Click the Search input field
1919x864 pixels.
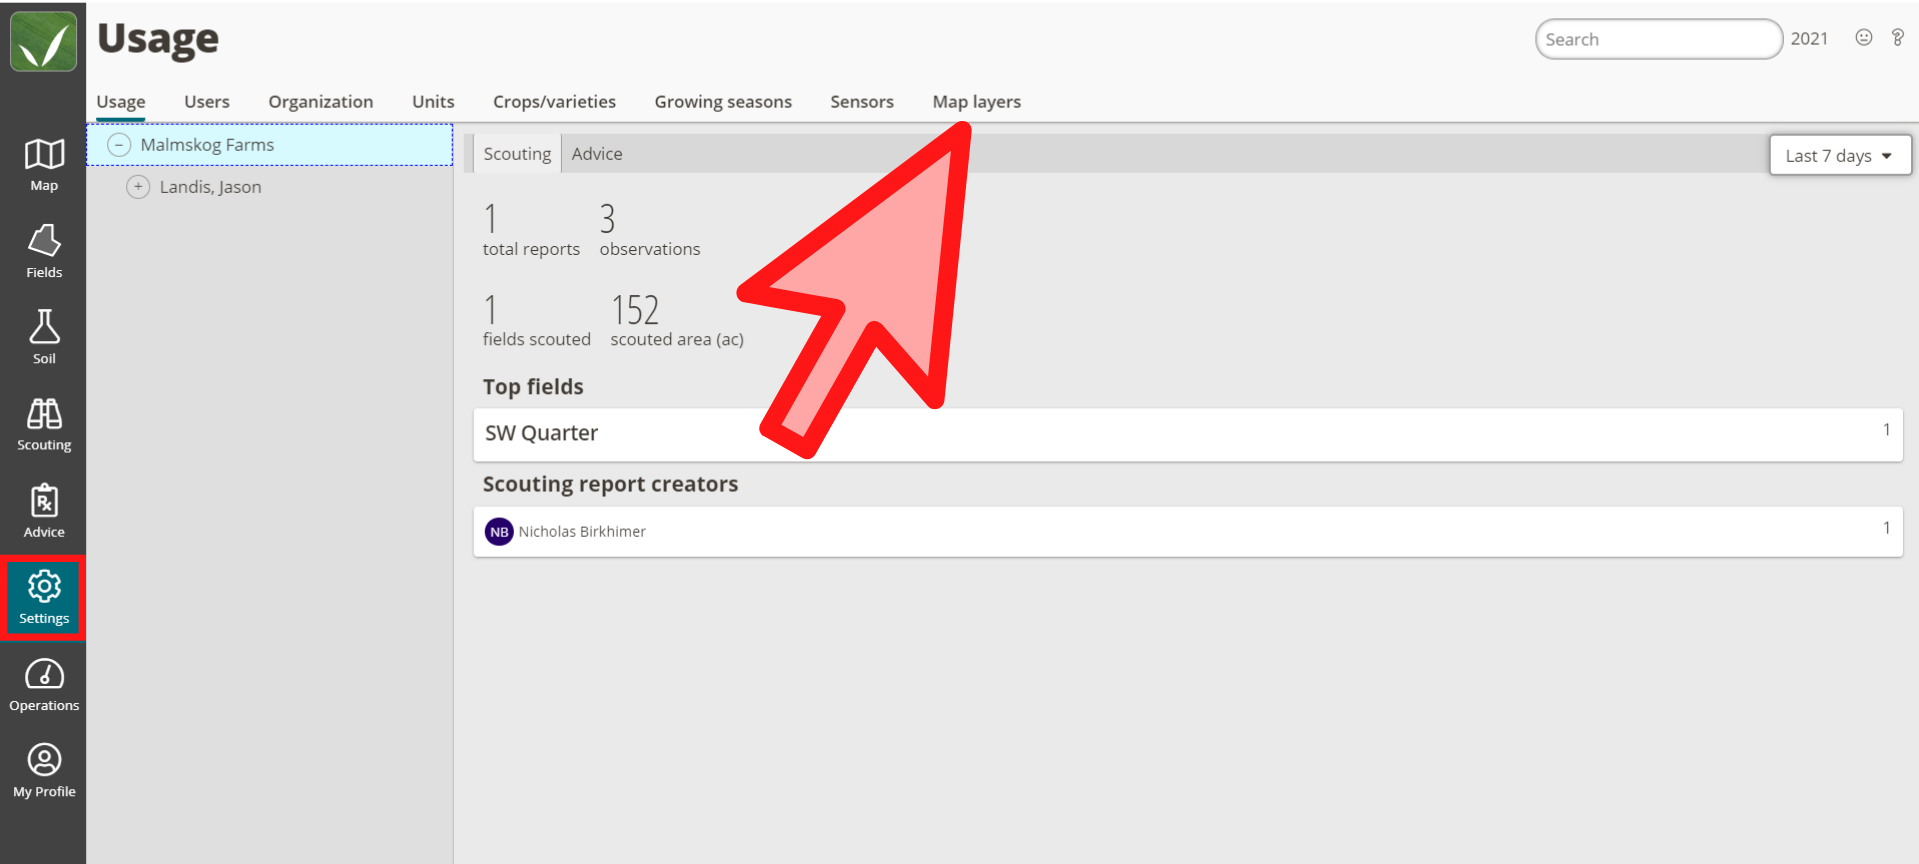pos(1659,39)
